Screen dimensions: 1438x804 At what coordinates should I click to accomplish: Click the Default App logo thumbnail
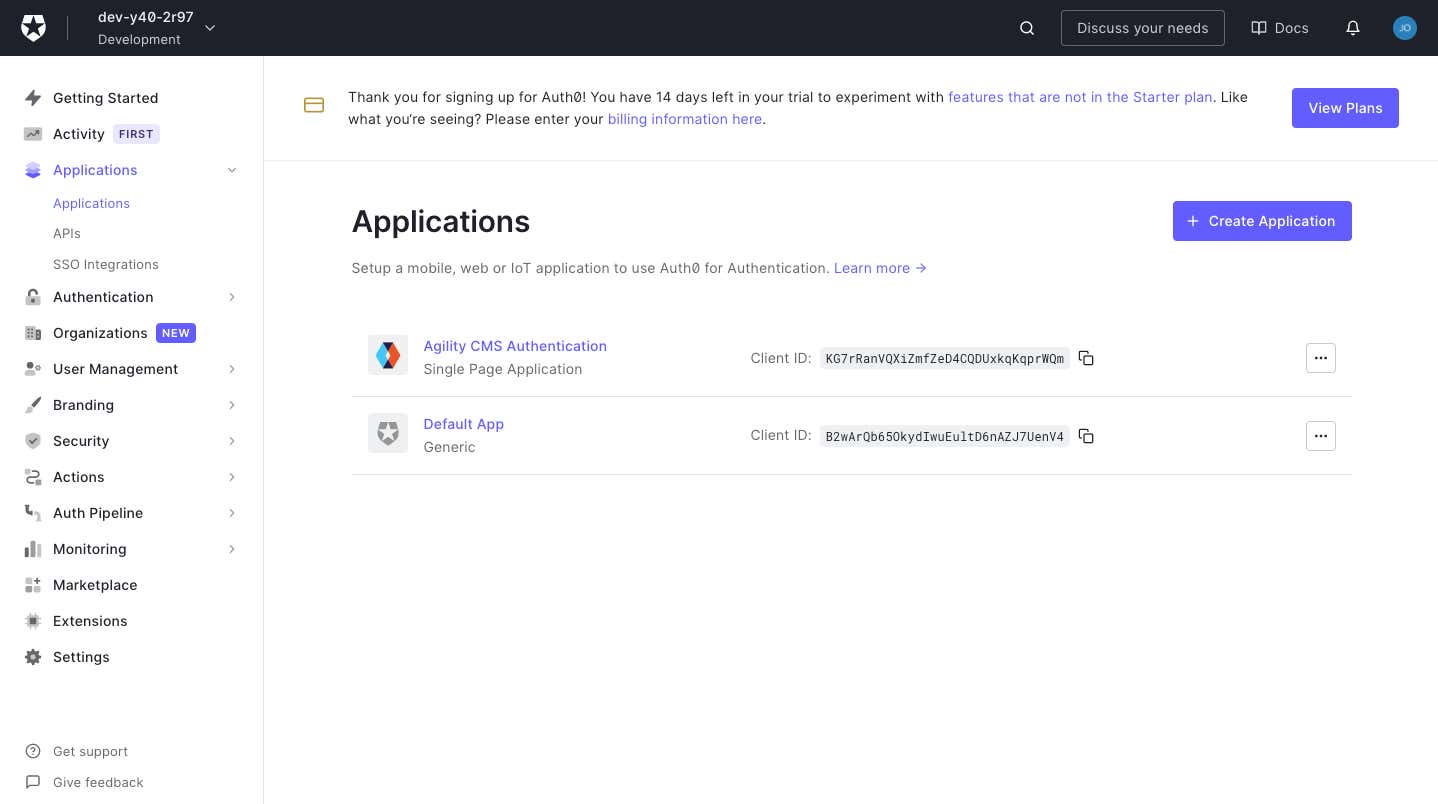(x=388, y=433)
